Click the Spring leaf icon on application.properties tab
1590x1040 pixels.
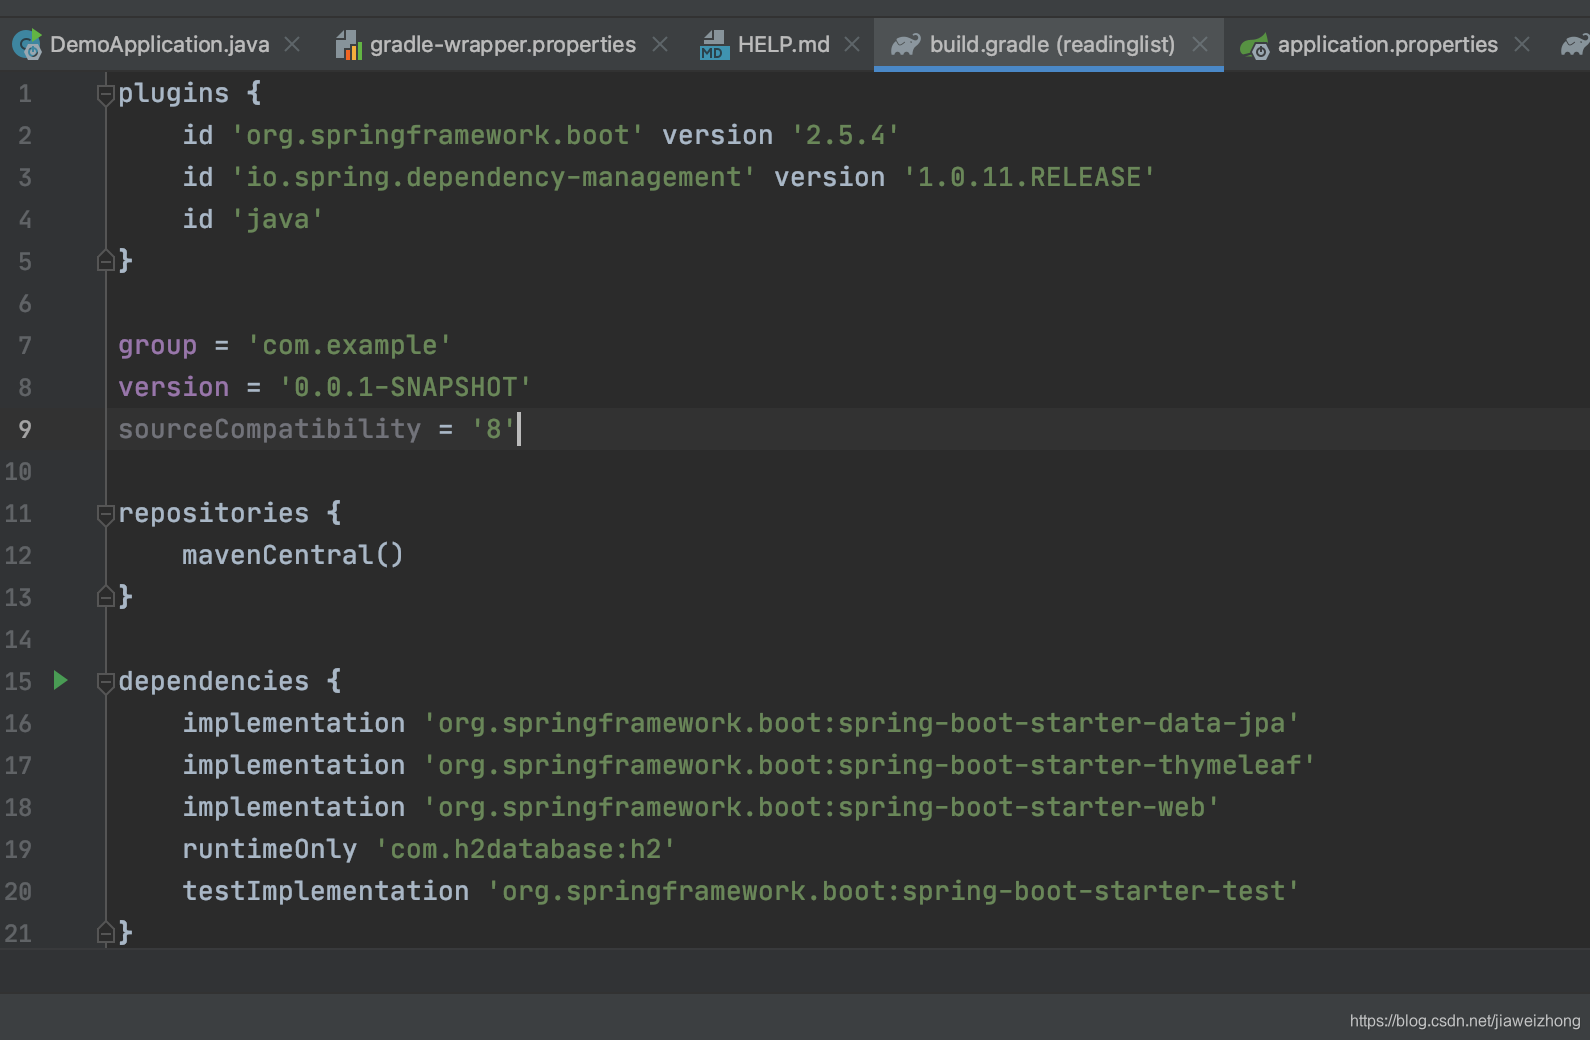(1254, 46)
